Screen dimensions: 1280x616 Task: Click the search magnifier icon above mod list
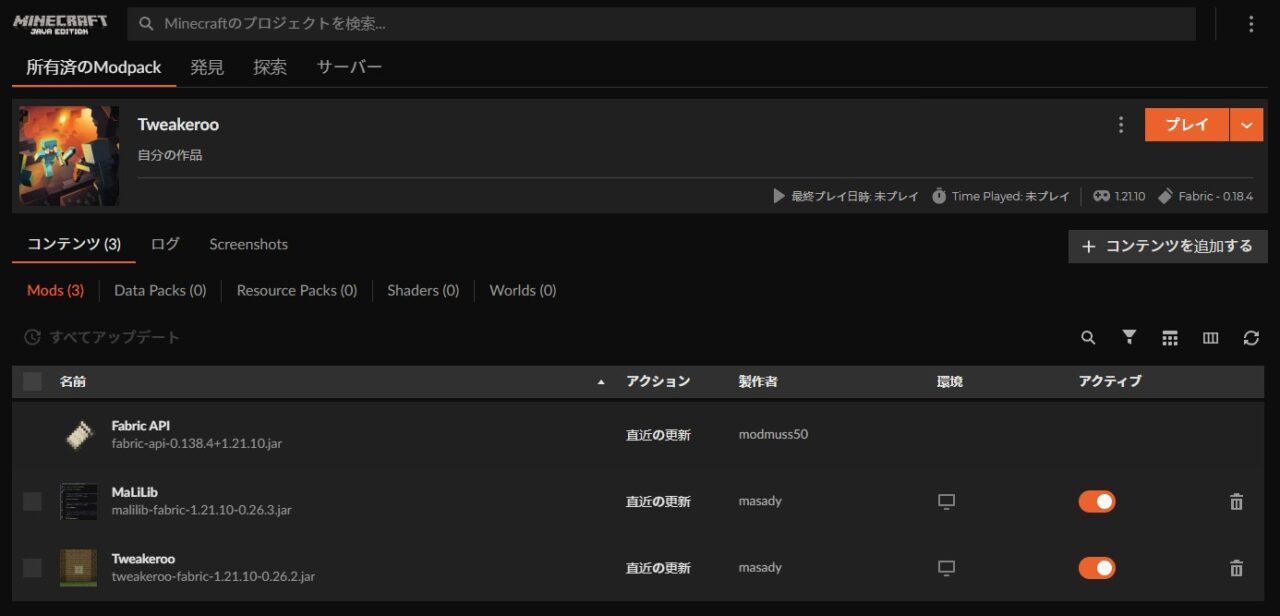coord(1088,338)
